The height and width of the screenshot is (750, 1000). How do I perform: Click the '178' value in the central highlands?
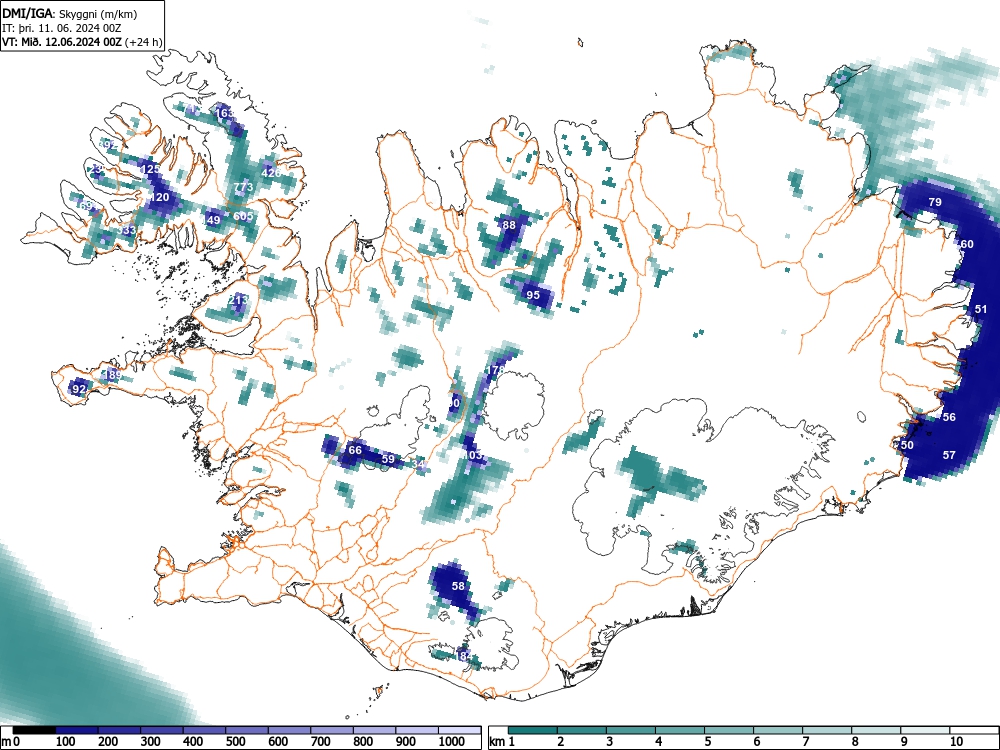pyautogui.click(x=496, y=370)
